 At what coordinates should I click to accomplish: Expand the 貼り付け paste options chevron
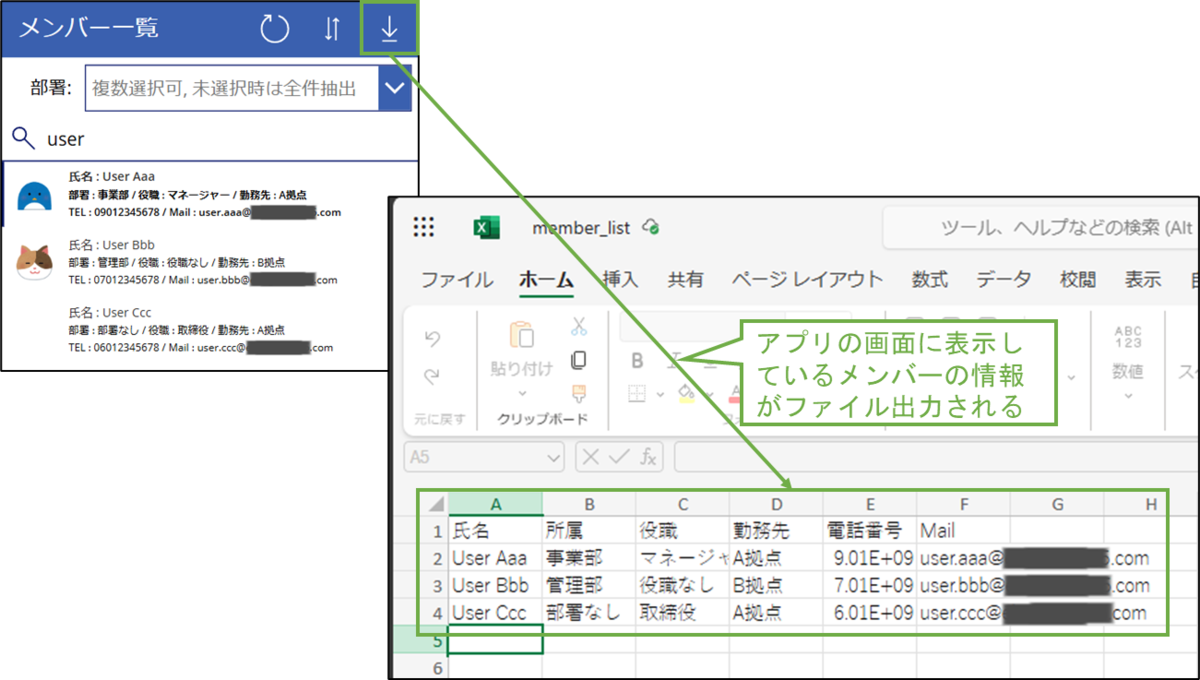522,393
